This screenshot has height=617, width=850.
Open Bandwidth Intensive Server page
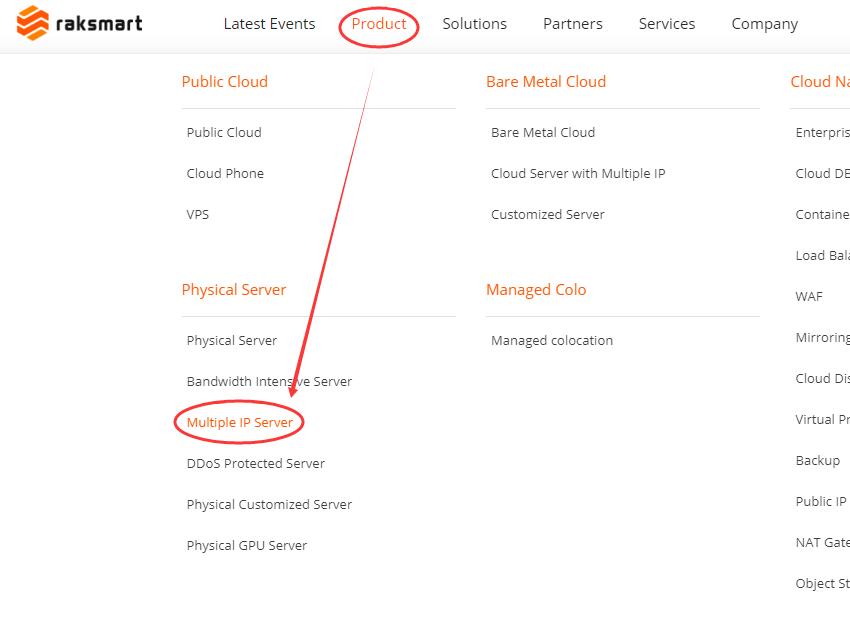click(x=269, y=382)
